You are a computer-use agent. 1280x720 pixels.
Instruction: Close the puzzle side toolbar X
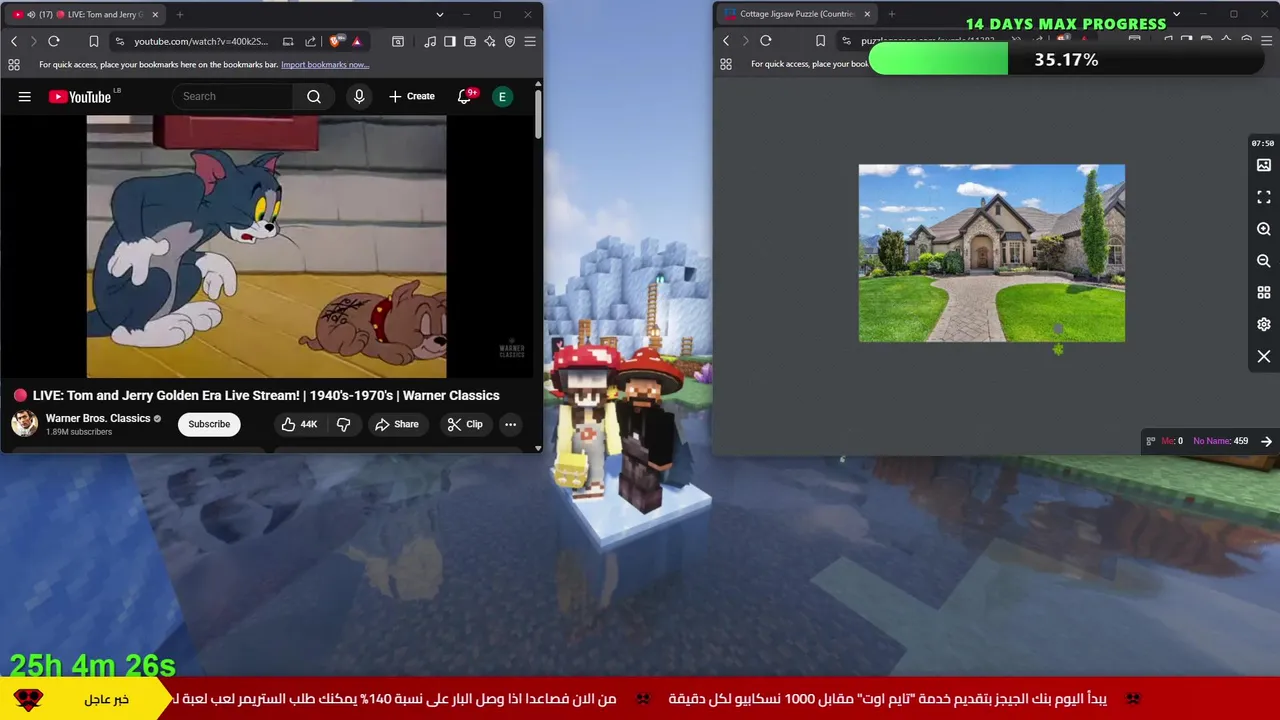click(1264, 357)
